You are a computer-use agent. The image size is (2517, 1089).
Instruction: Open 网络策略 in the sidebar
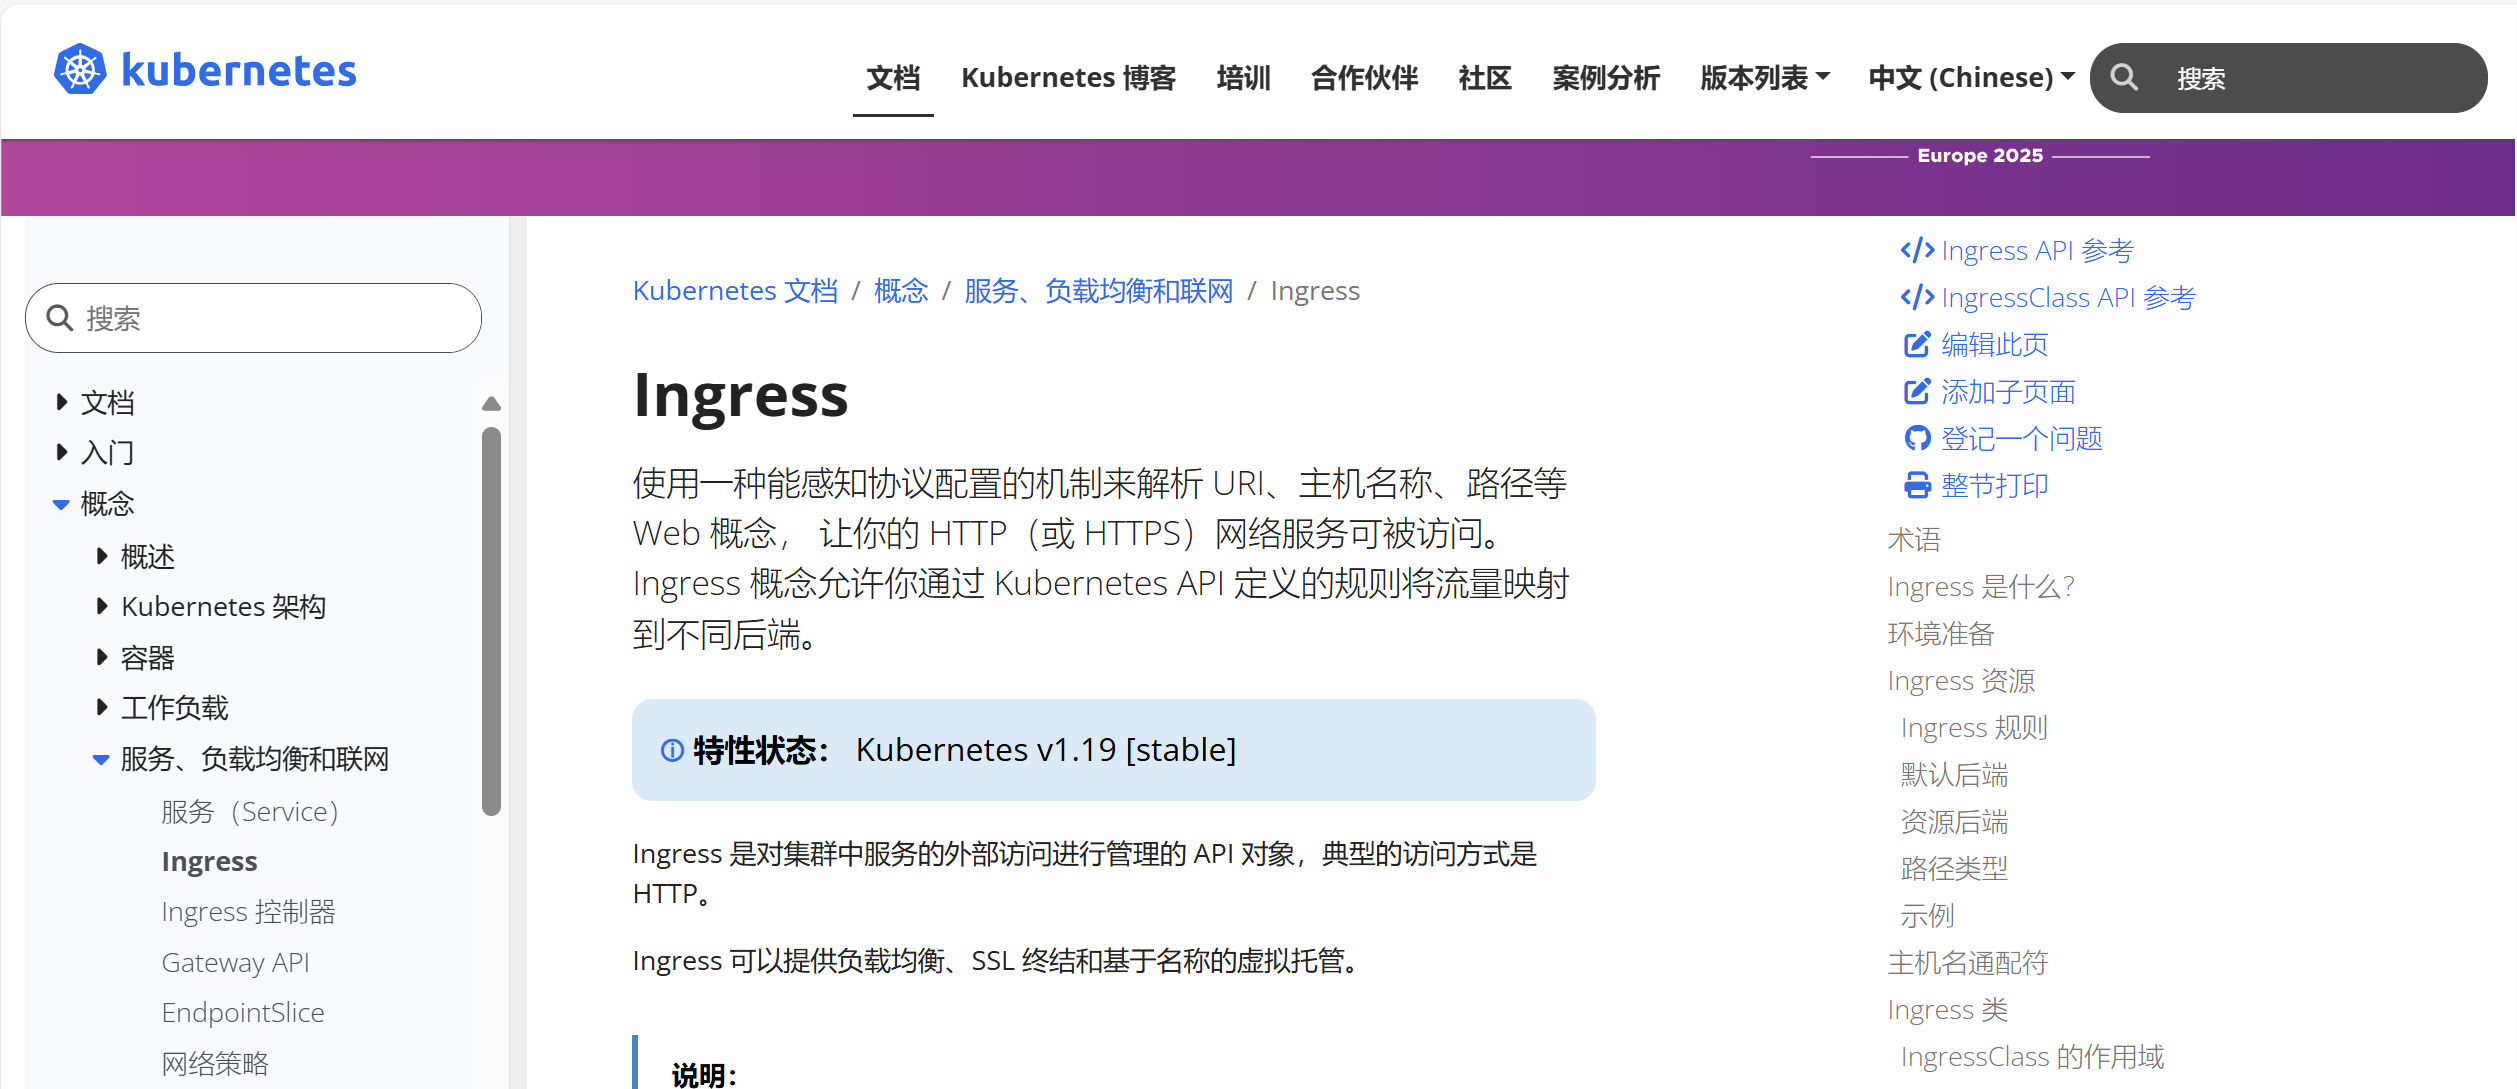coord(215,1063)
